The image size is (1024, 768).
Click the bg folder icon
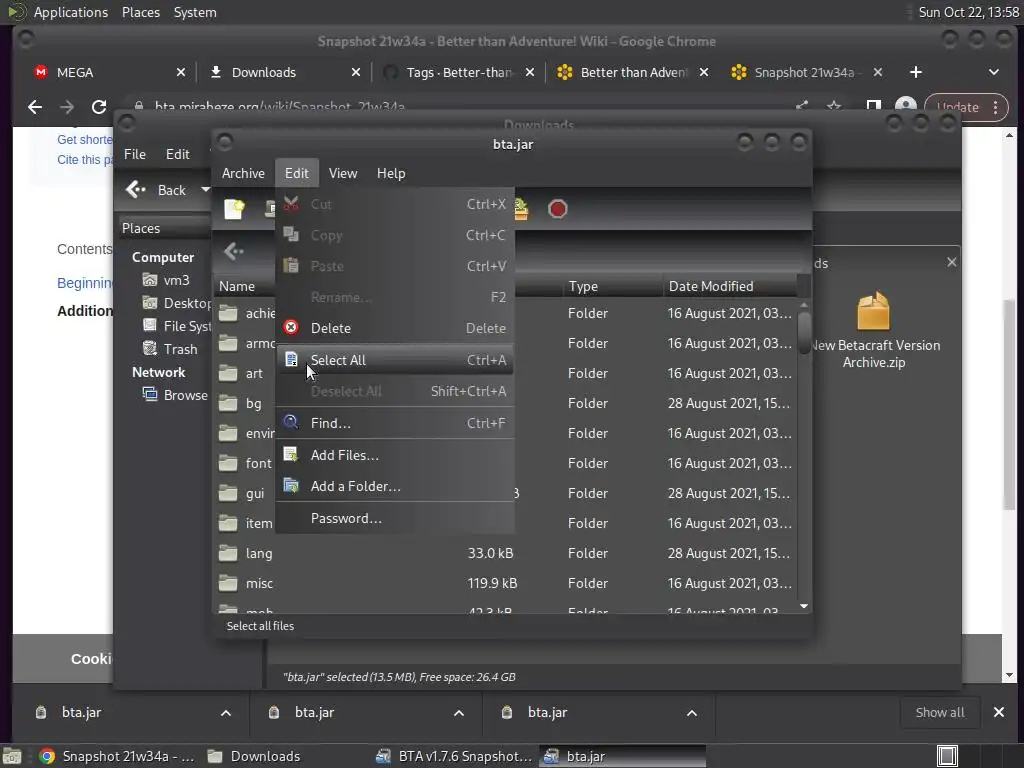(228, 403)
